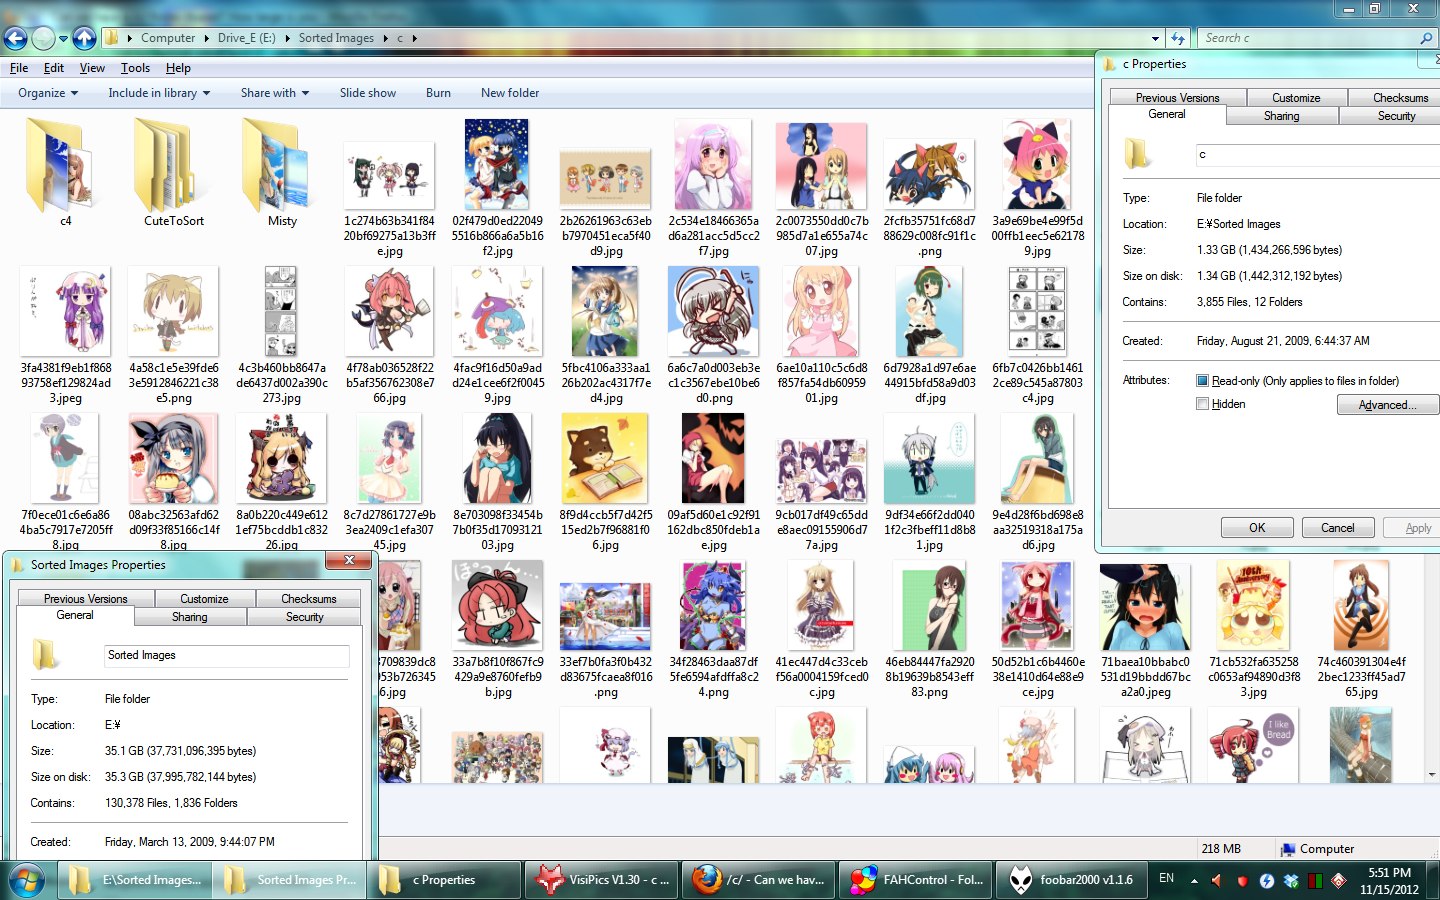Open the recent pages dropdown arrow
This screenshot has height=900, width=1440.
click(x=63, y=38)
